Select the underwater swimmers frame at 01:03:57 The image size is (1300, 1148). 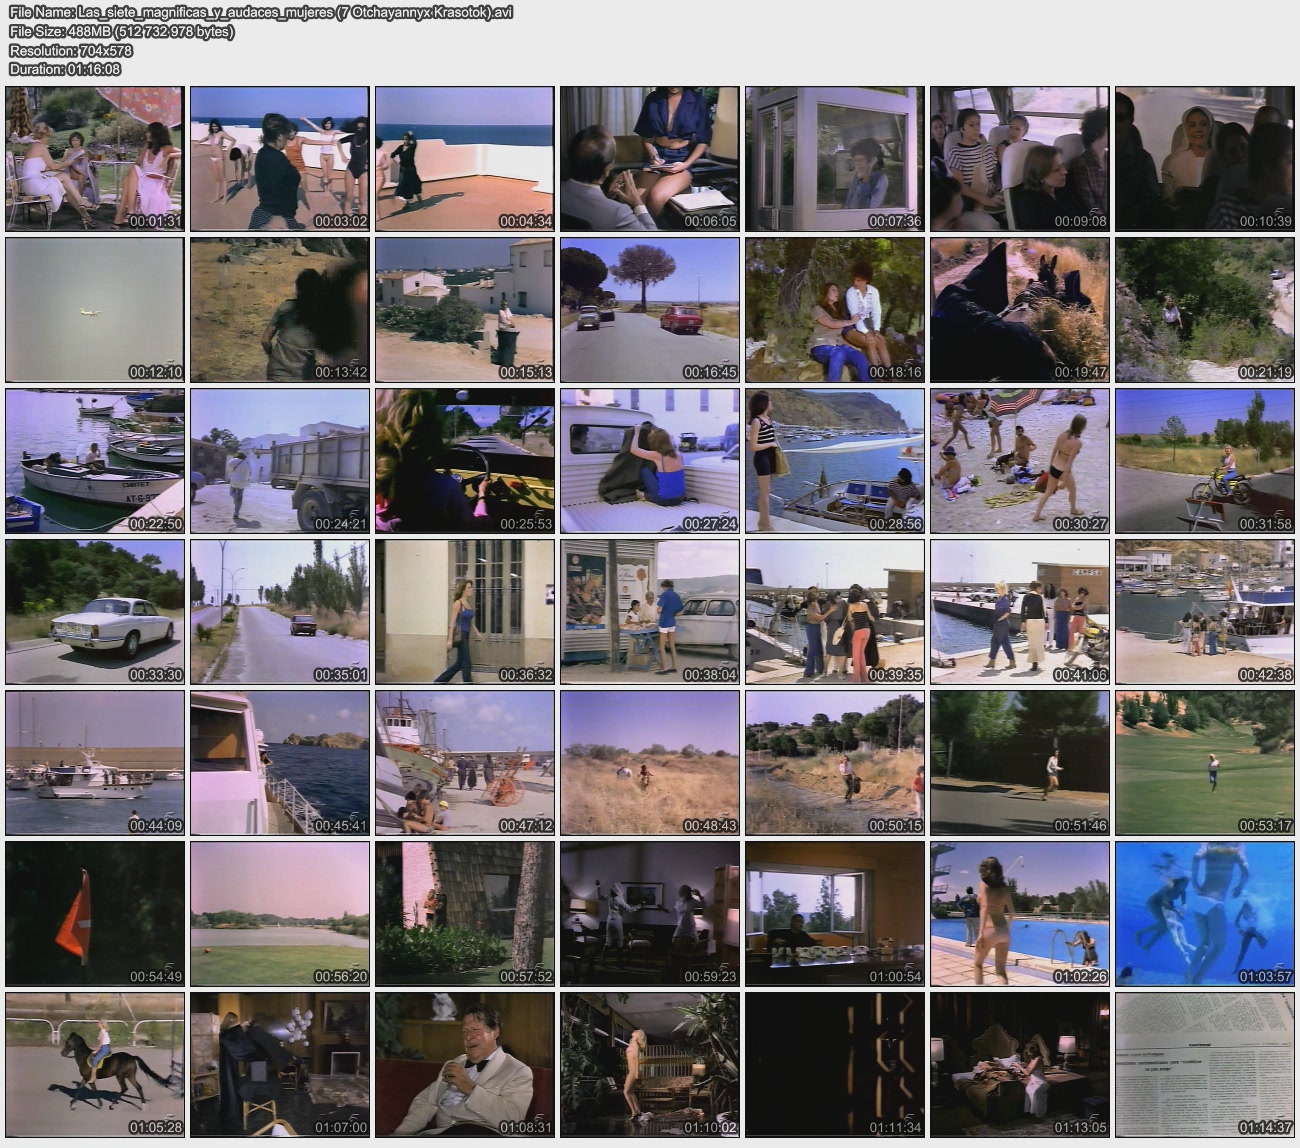(1205, 914)
